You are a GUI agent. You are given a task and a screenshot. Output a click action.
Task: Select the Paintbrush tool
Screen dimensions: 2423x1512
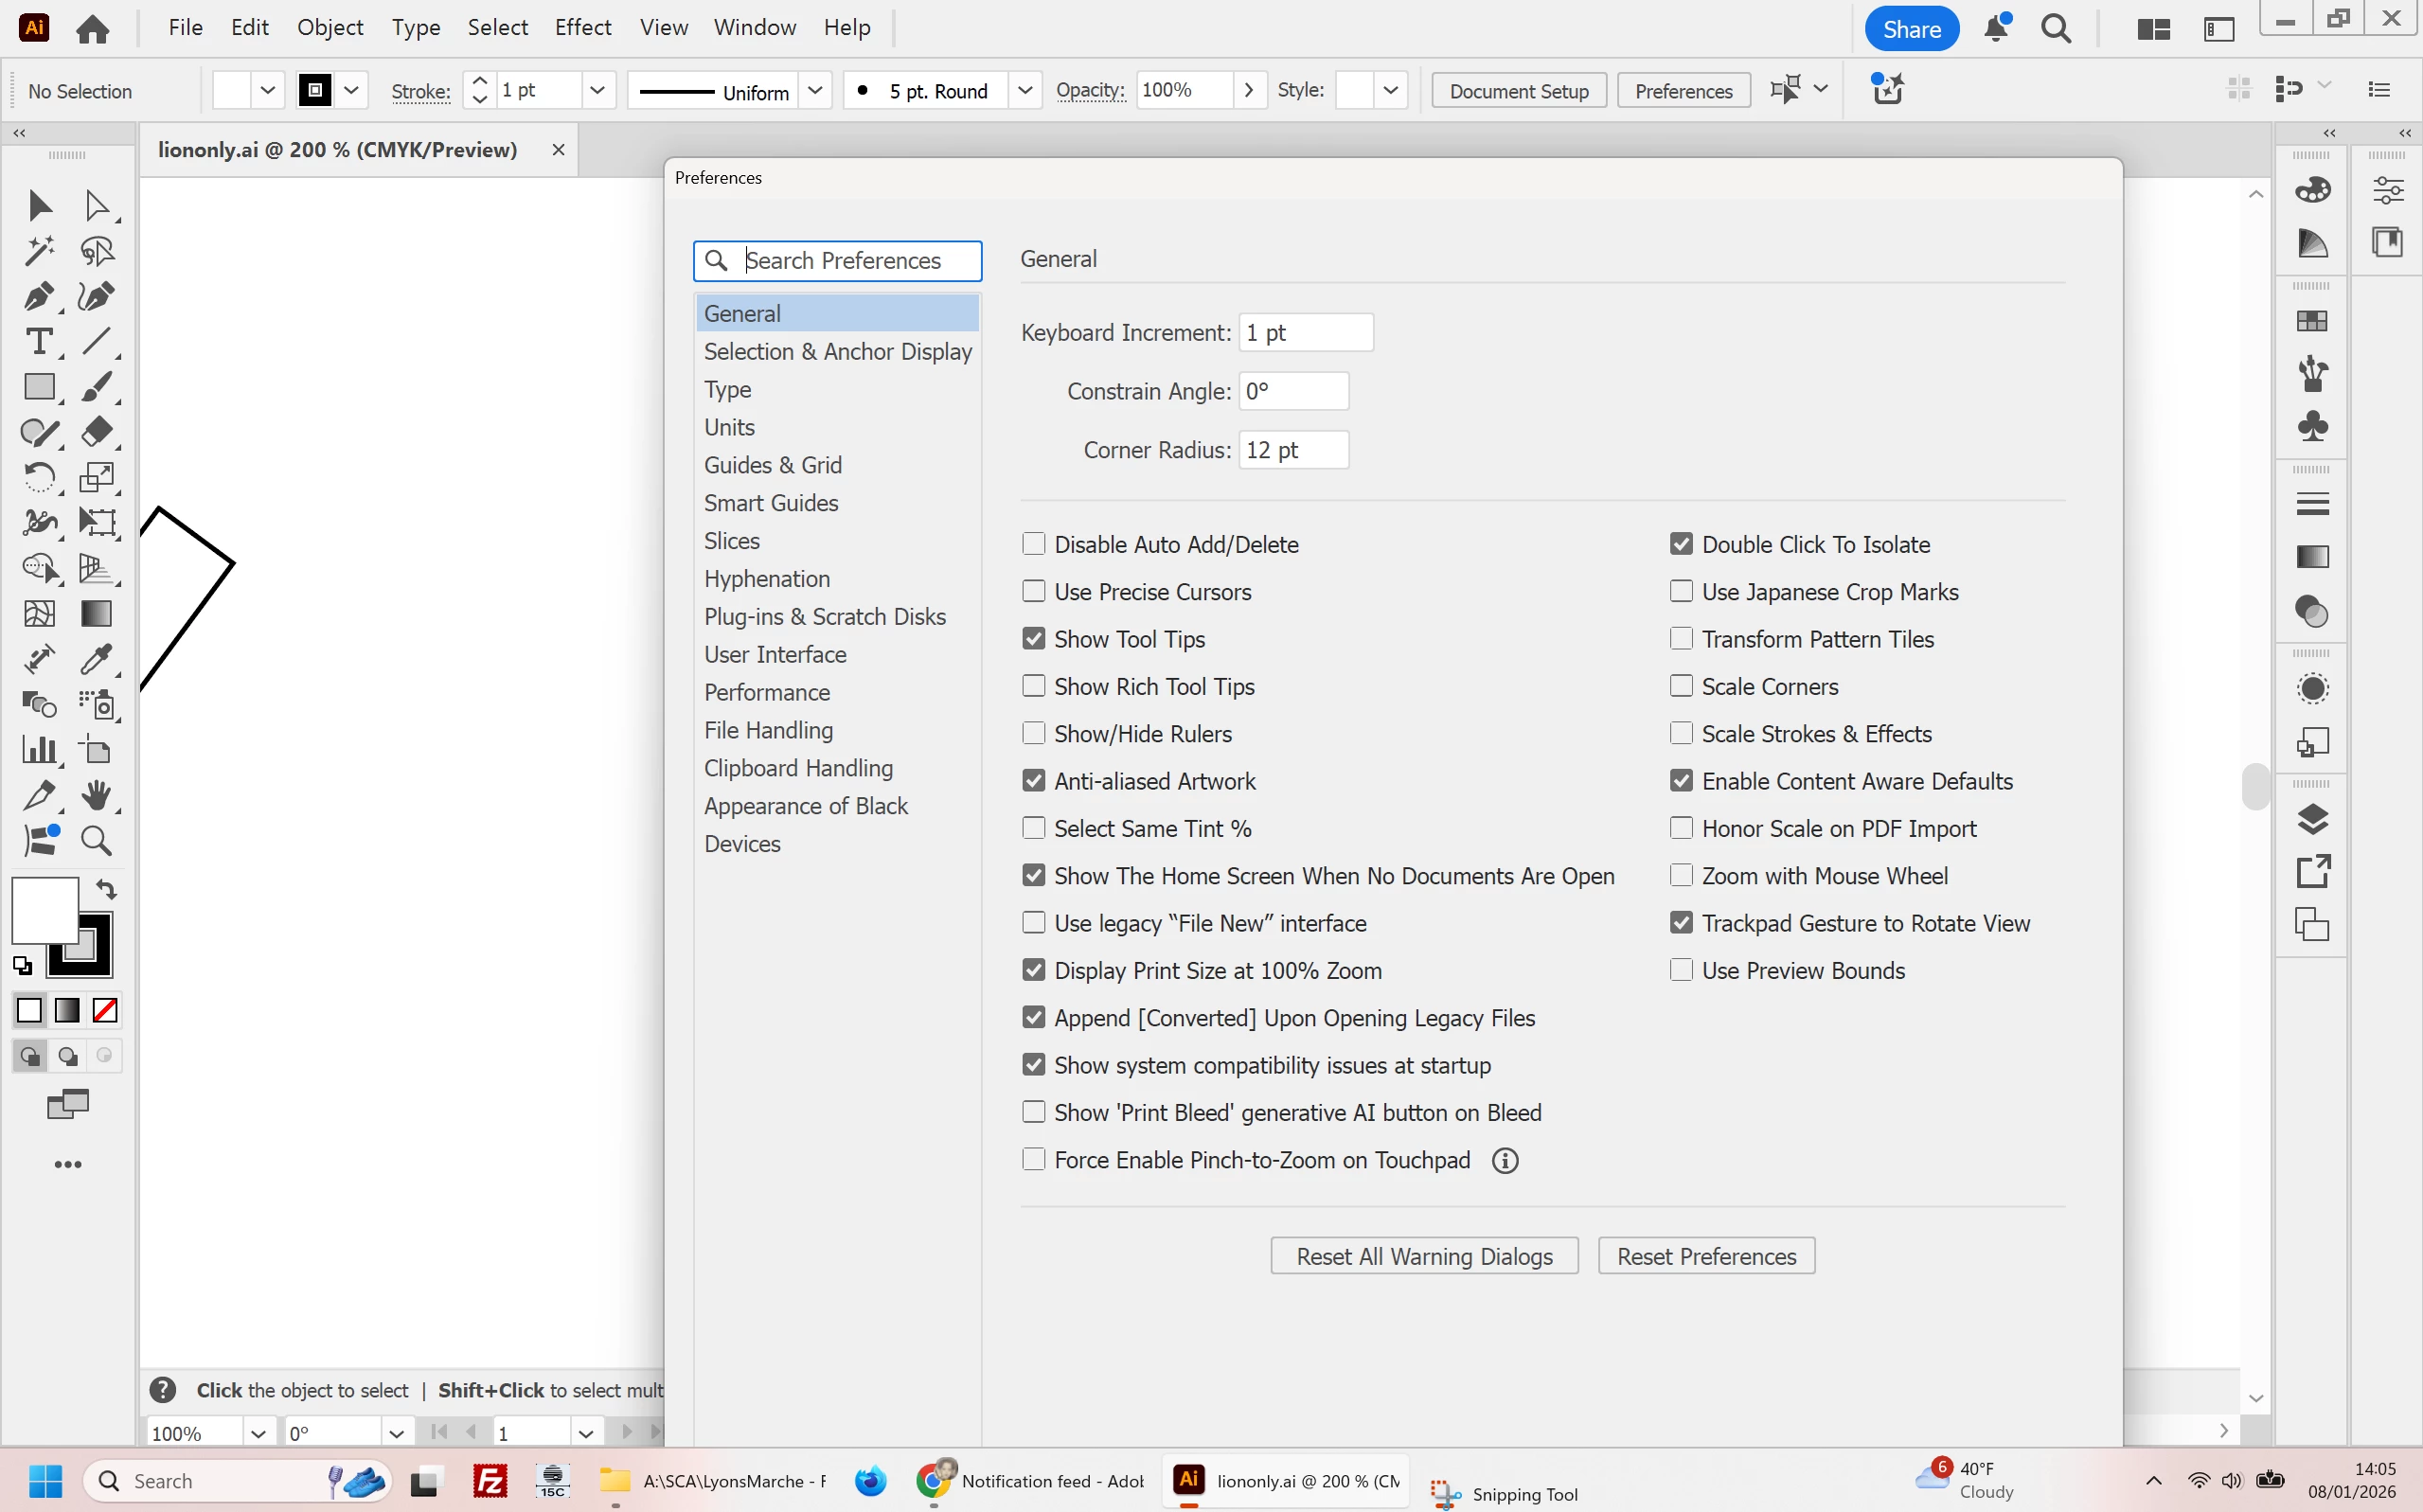click(x=96, y=387)
